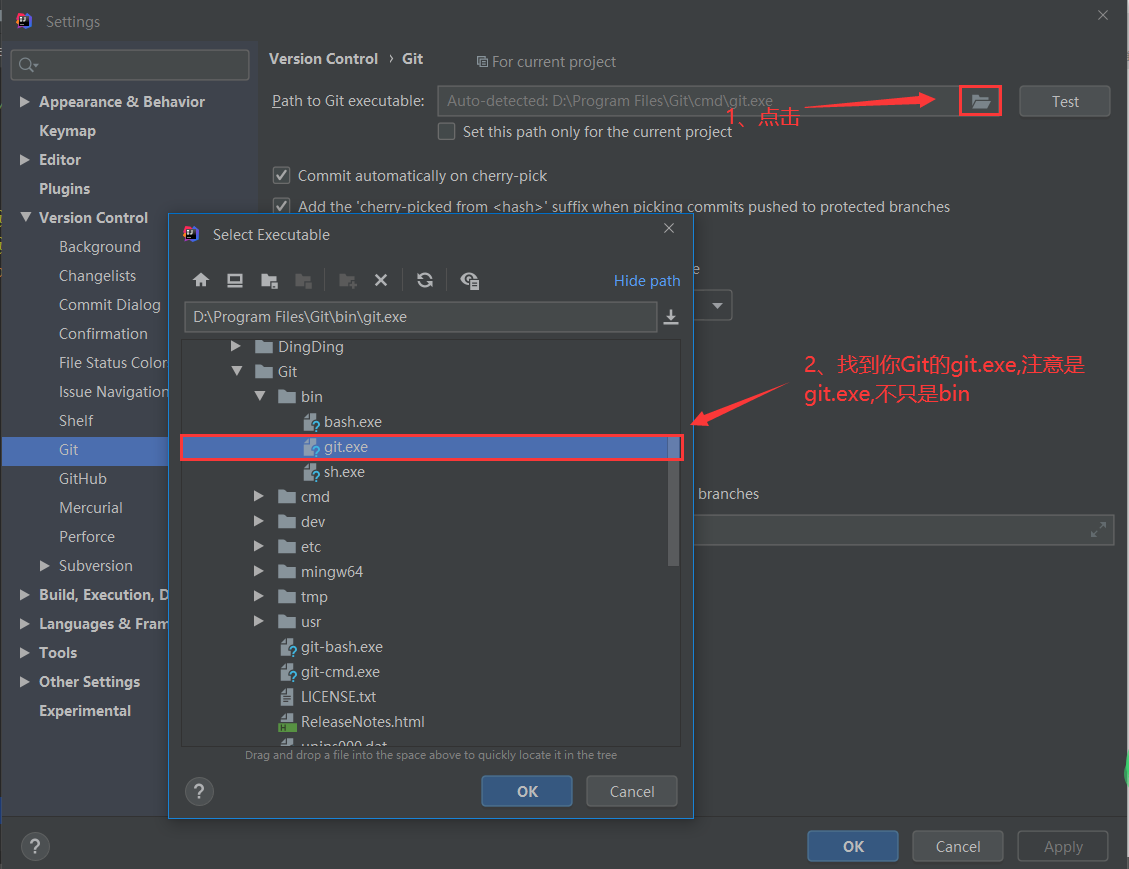Open Experimental settings page
Screen dimensions: 1129x869
85,711
